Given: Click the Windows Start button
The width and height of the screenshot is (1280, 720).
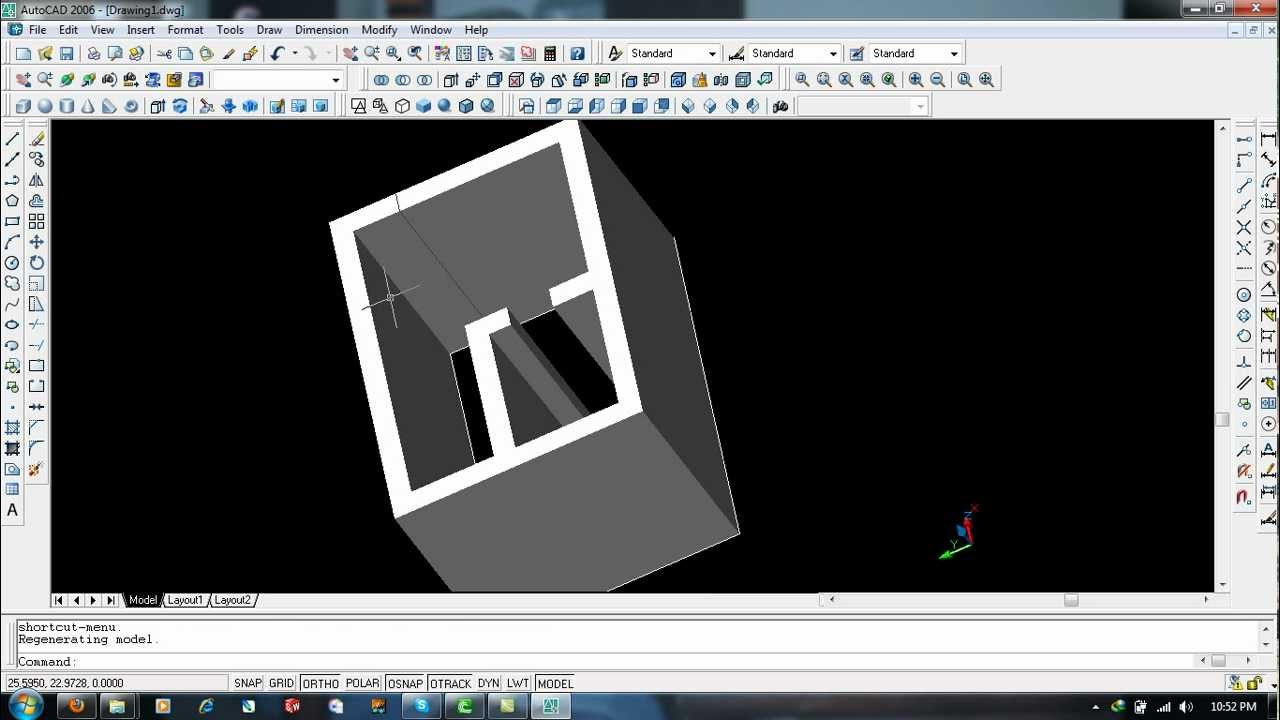Looking at the screenshot, I should pos(24,706).
